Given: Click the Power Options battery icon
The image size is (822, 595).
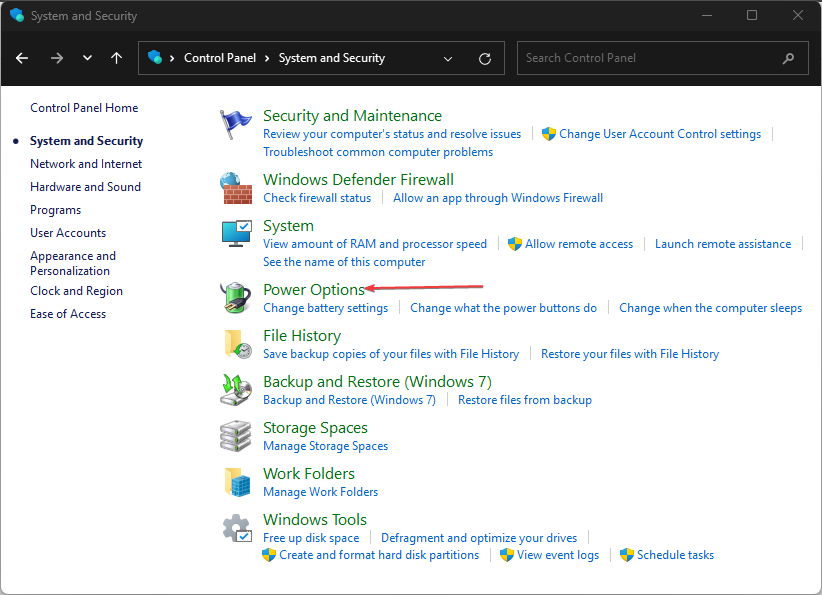Looking at the screenshot, I should pyautogui.click(x=235, y=298).
